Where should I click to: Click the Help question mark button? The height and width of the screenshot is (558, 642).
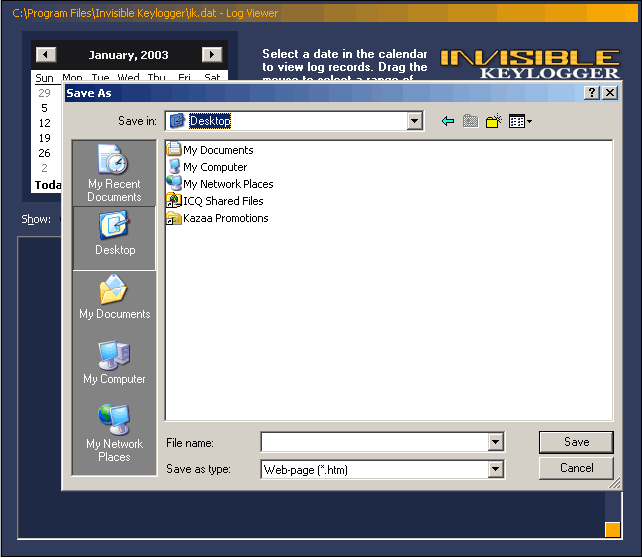pyautogui.click(x=592, y=93)
